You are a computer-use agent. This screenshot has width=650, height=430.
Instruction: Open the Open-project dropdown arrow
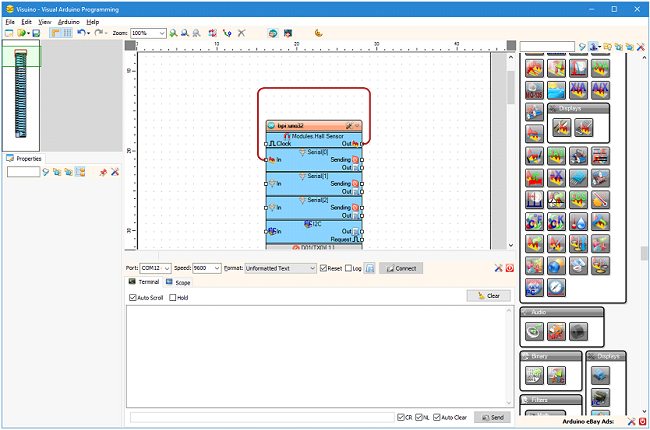pos(28,34)
